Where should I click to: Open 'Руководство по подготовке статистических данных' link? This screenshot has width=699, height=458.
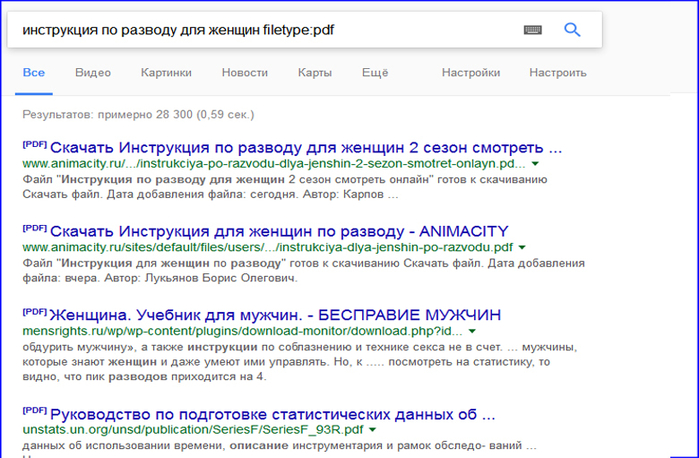271,413
